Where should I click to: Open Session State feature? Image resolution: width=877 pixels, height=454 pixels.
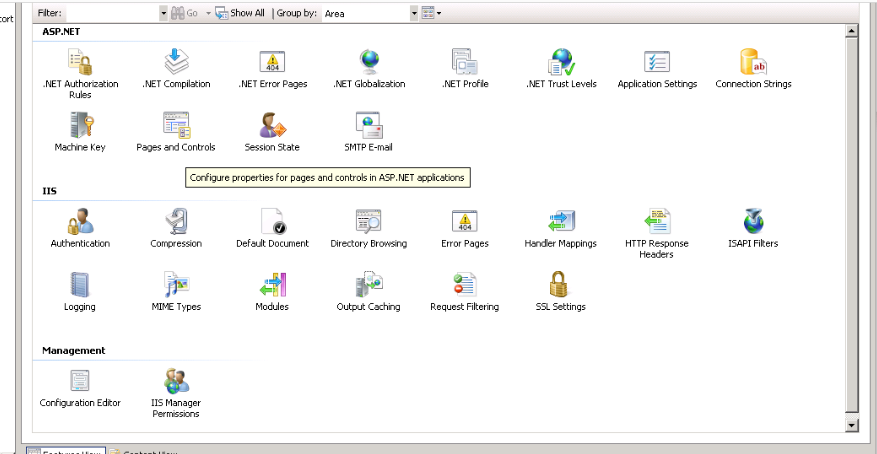coord(272,131)
